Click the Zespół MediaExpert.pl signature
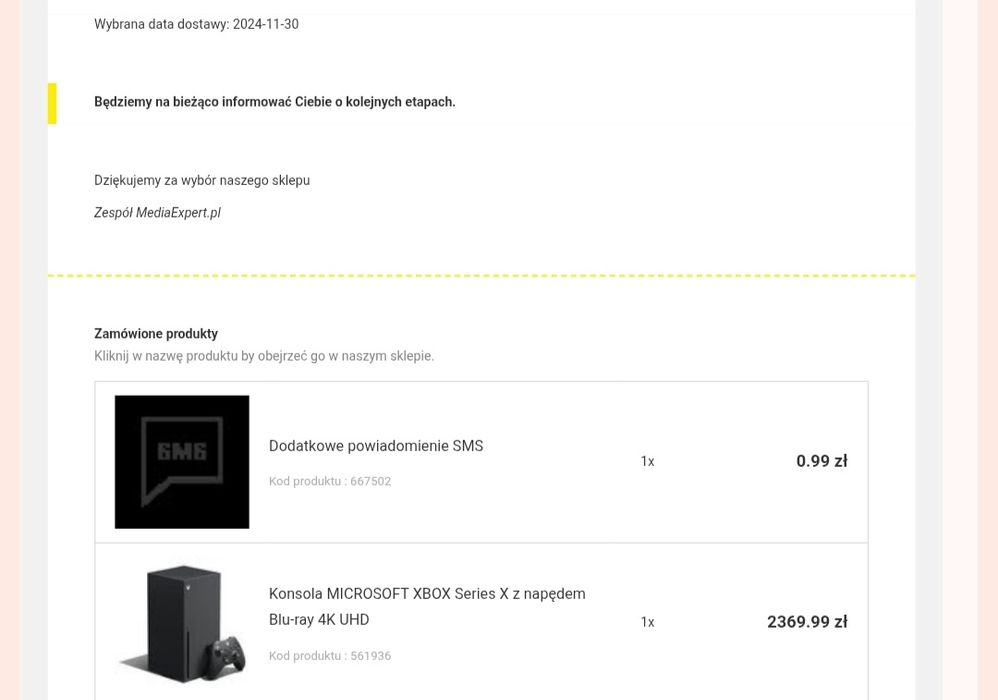This screenshot has height=700, width=998. pos(157,213)
